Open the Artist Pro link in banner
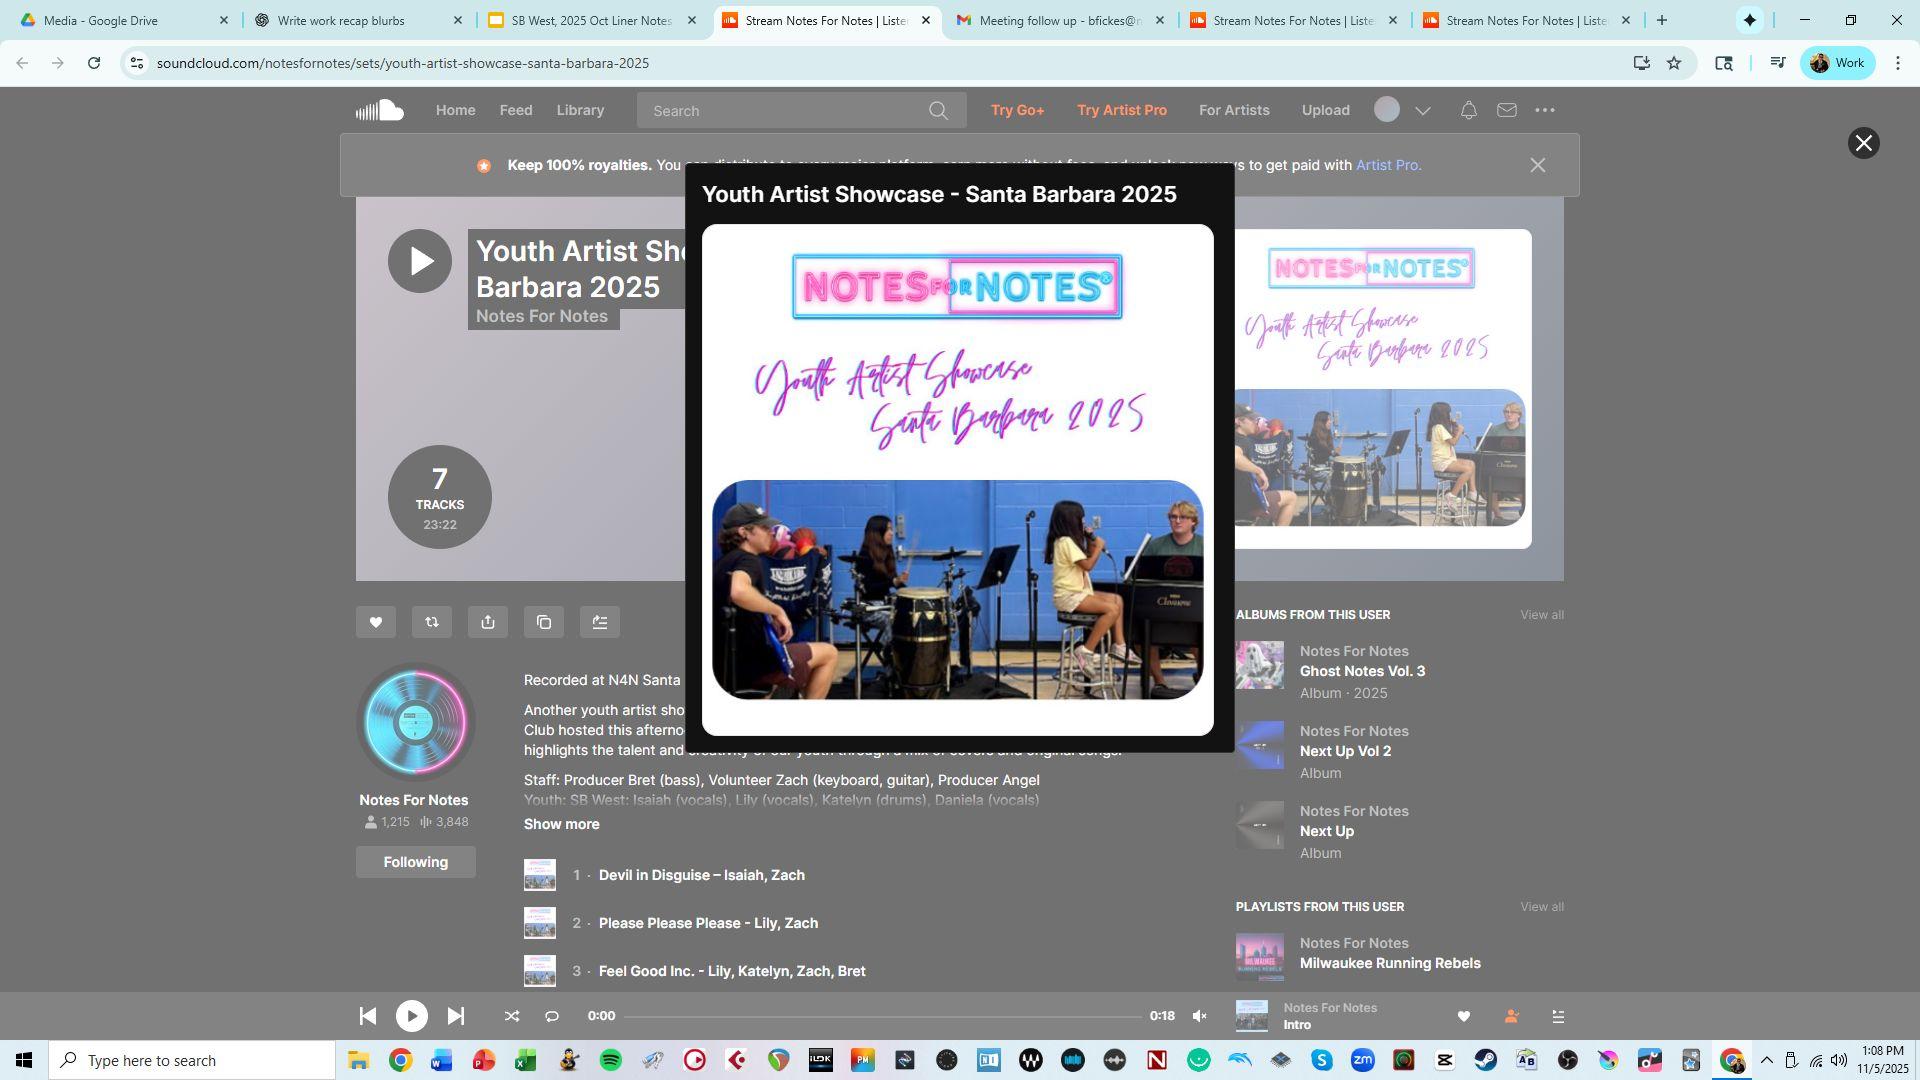Image resolution: width=1920 pixels, height=1080 pixels. (1388, 165)
